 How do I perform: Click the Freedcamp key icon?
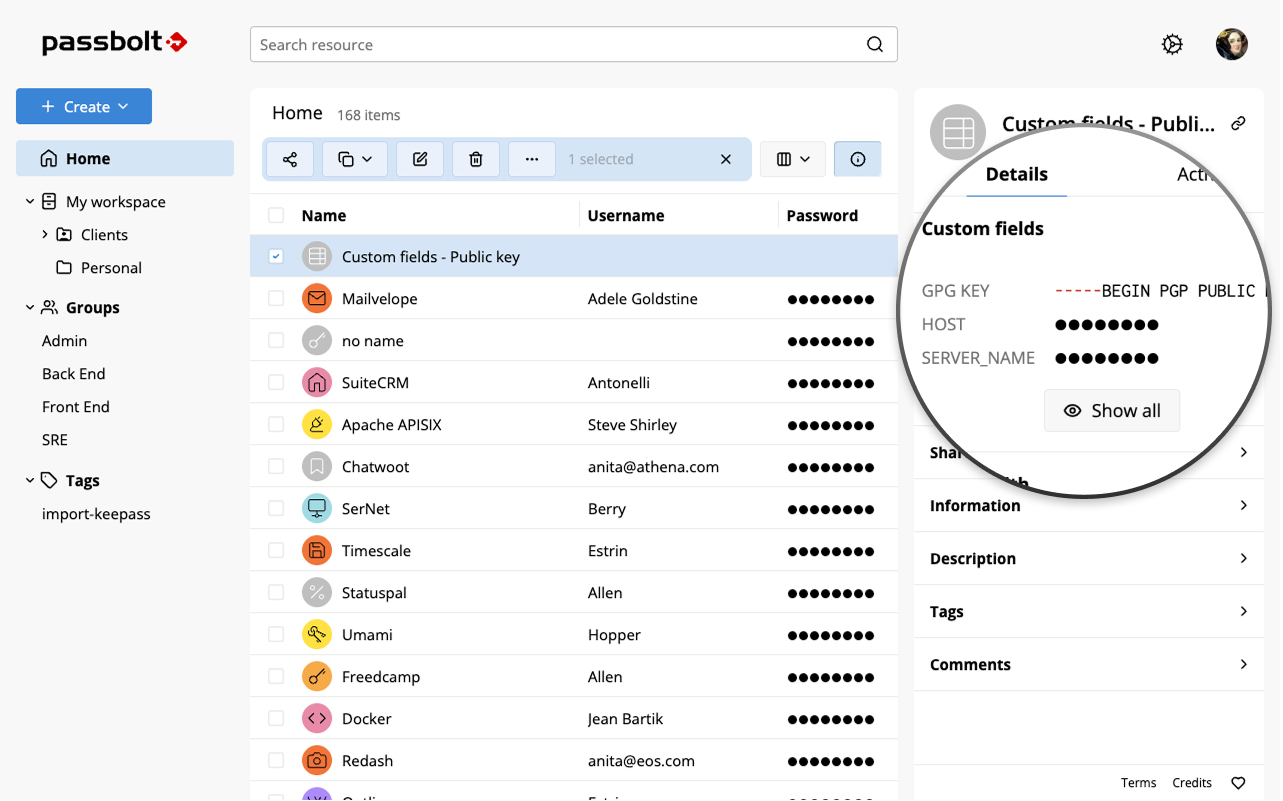tap(317, 676)
